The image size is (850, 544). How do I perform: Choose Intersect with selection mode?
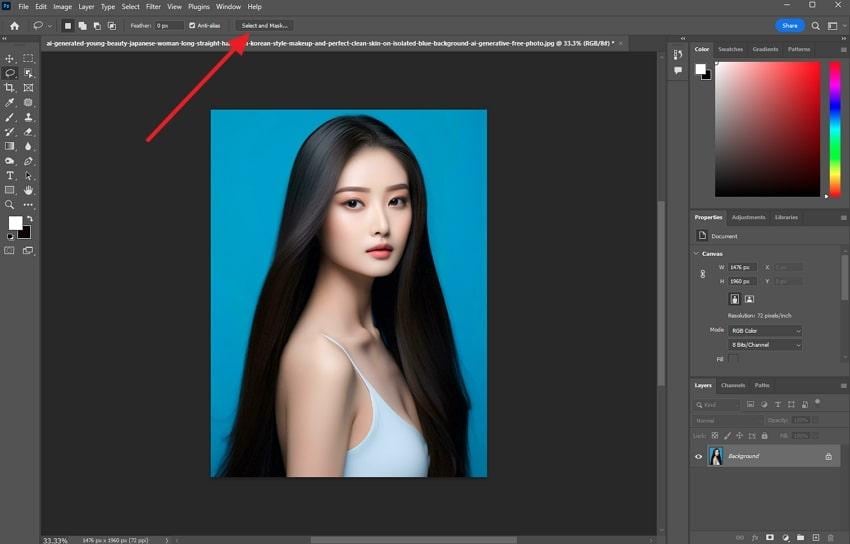coord(112,25)
